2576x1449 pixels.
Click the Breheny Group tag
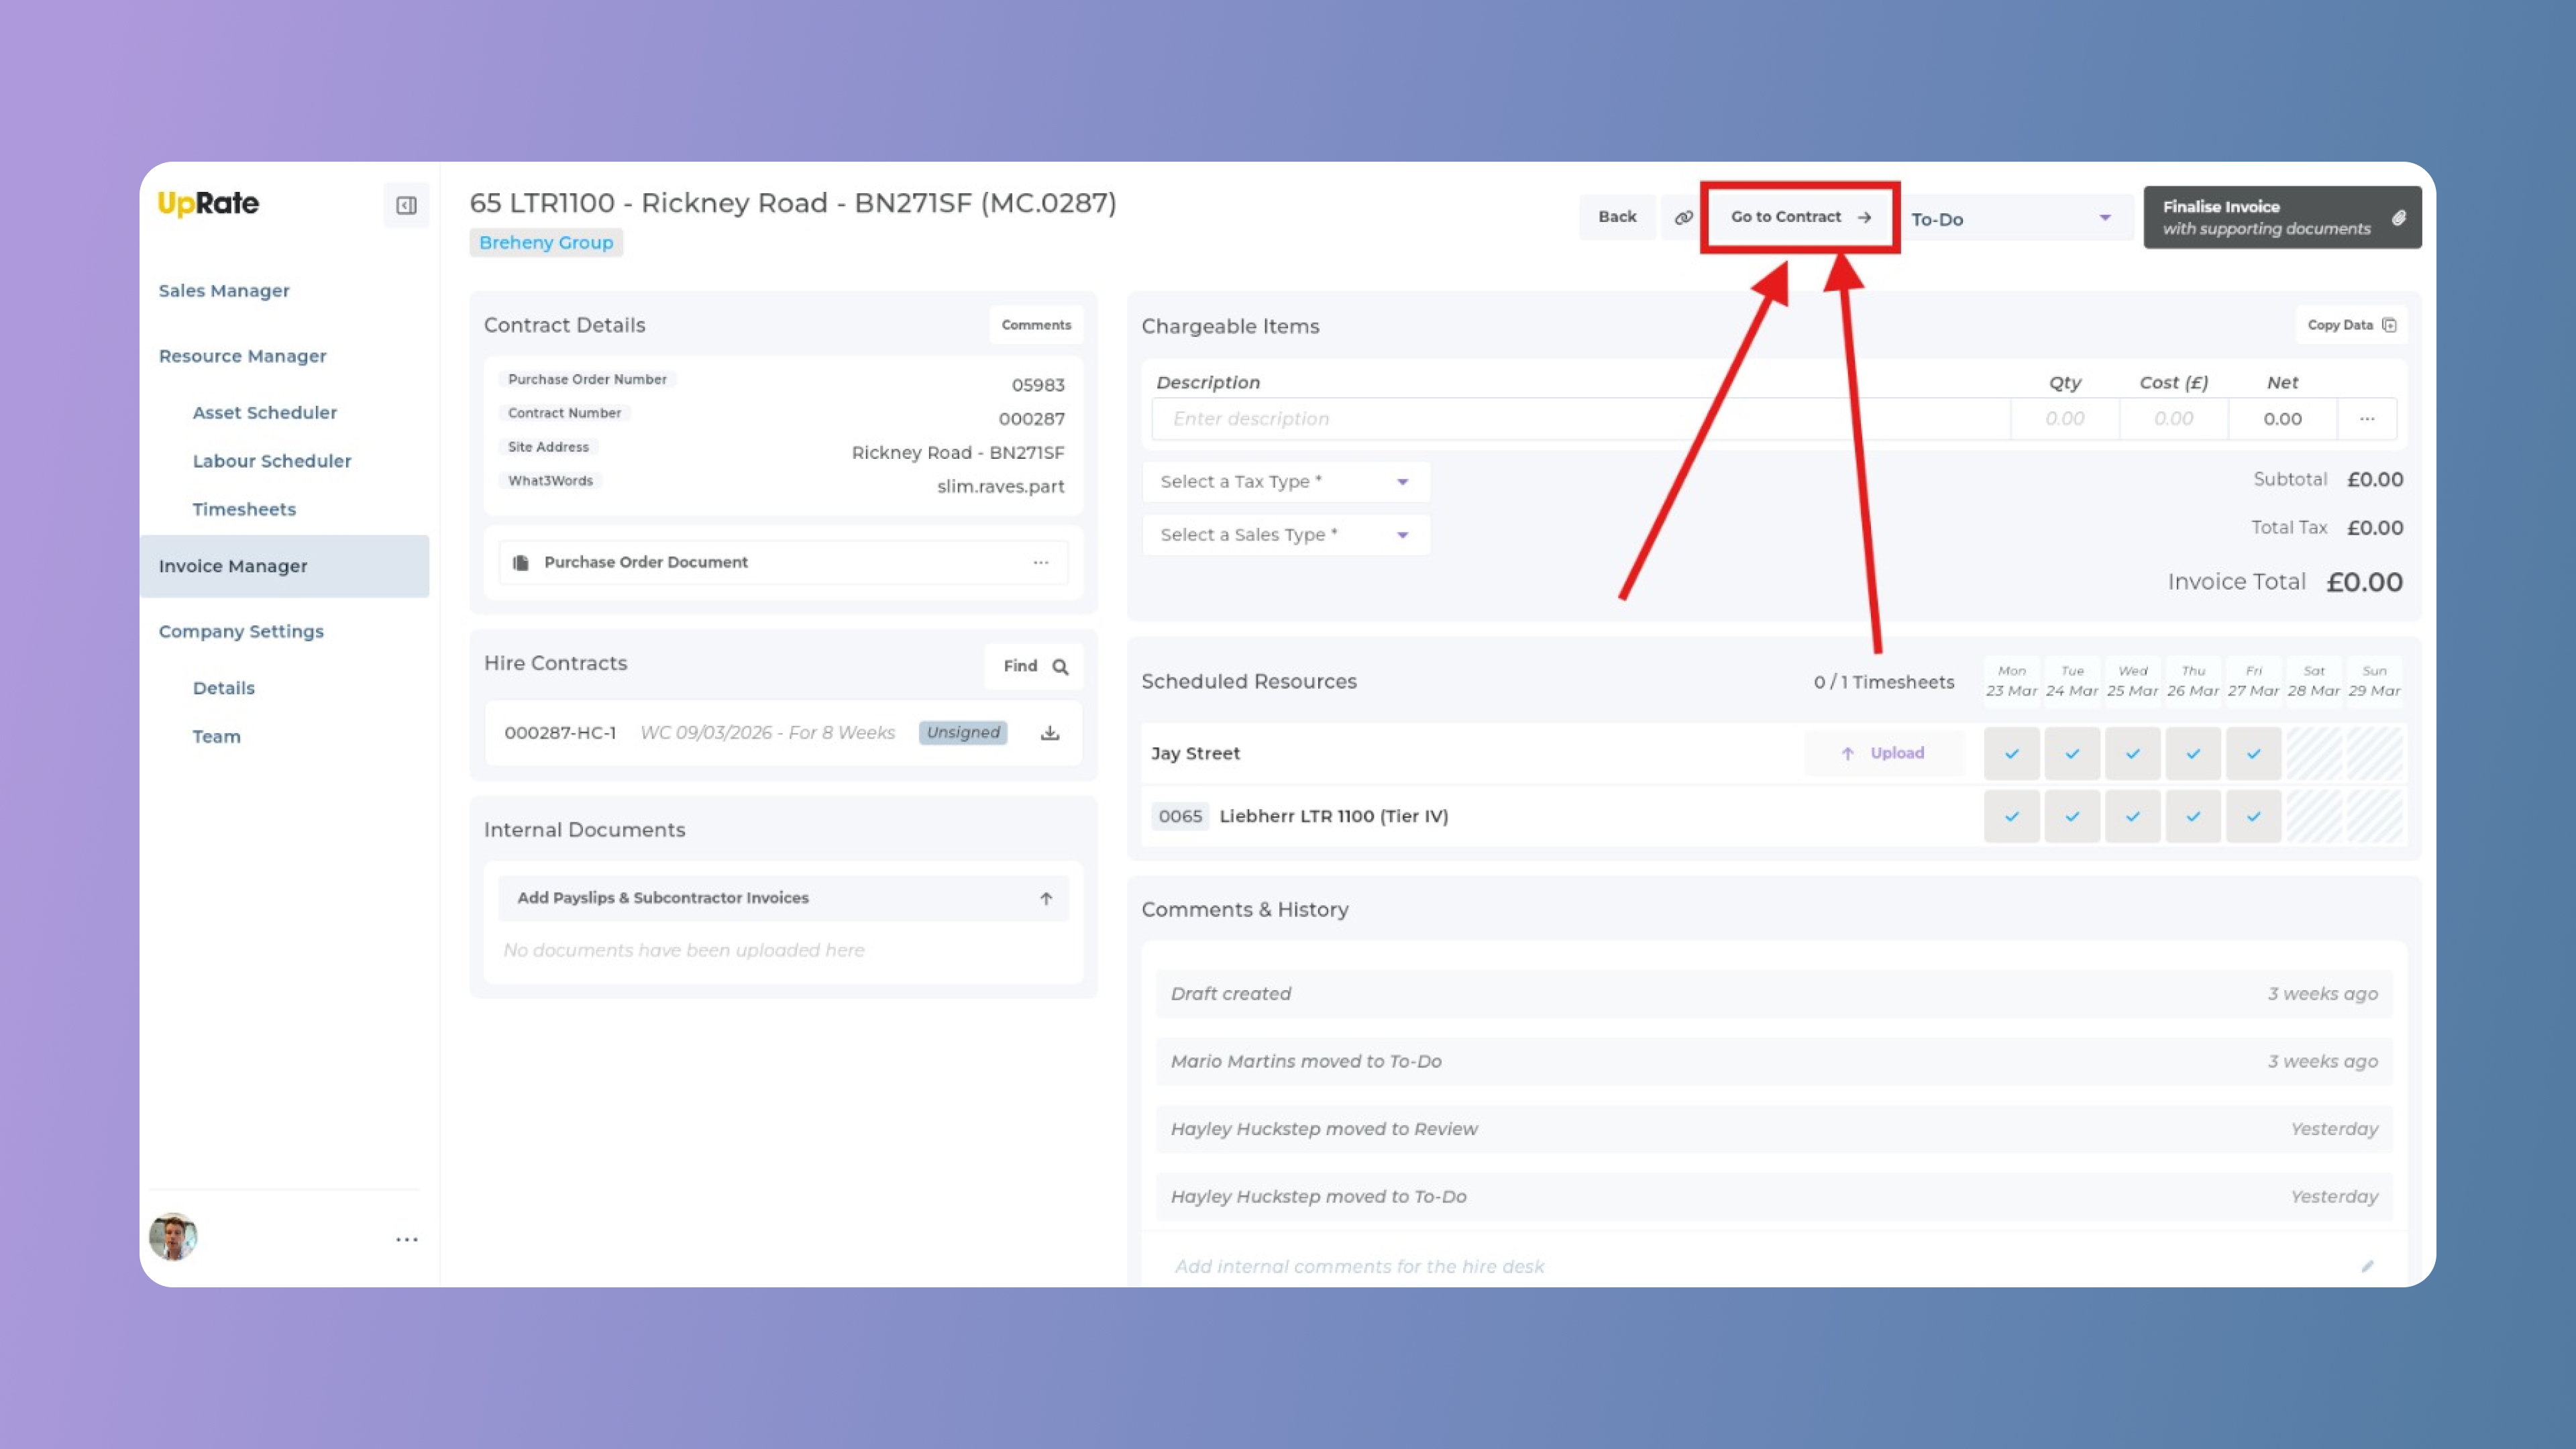point(545,242)
